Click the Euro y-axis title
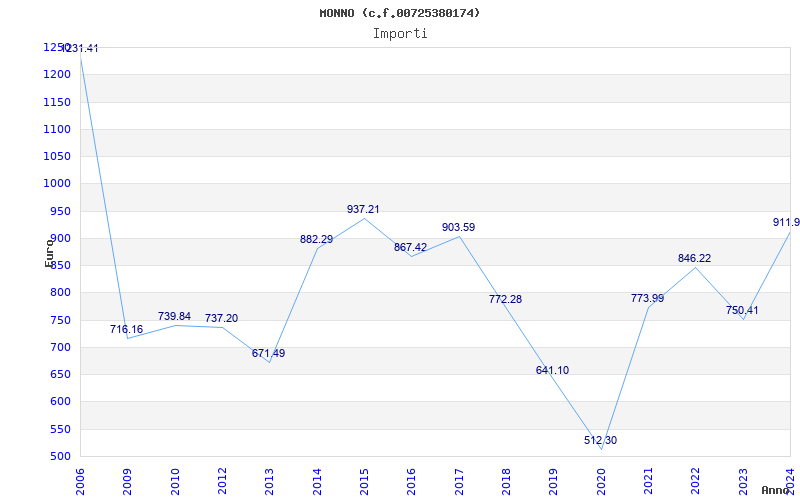The height and width of the screenshot is (500, 800). click(49, 252)
